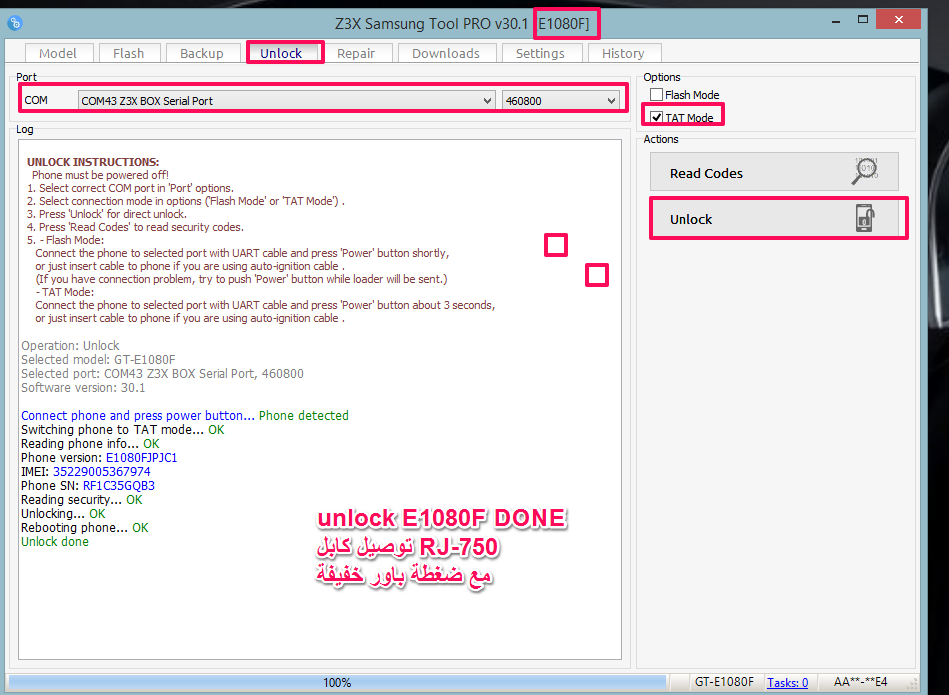949x695 pixels.
Task: Switch to the Flash tab
Action: [129, 53]
